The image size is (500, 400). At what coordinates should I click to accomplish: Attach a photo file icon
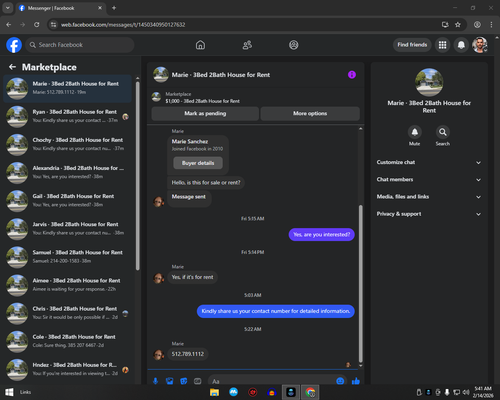coord(170,381)
